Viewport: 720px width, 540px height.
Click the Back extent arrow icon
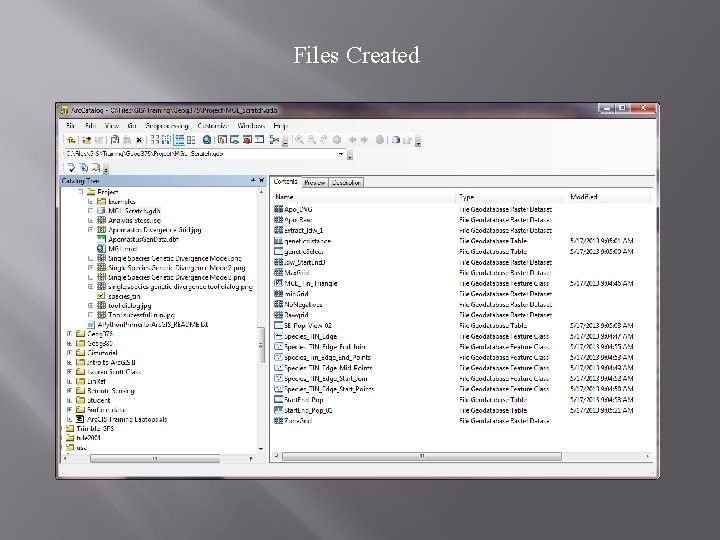[352, 140]
